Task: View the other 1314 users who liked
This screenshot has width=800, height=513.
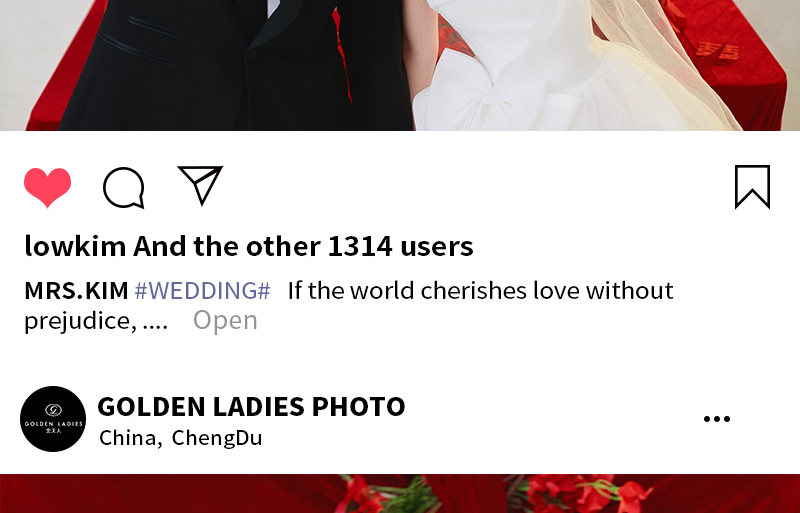Action: (x=303, y=246)
